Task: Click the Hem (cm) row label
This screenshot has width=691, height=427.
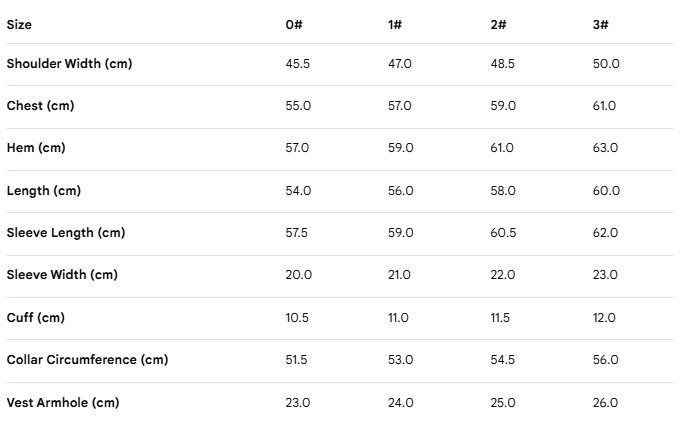Action: point(36,148)
